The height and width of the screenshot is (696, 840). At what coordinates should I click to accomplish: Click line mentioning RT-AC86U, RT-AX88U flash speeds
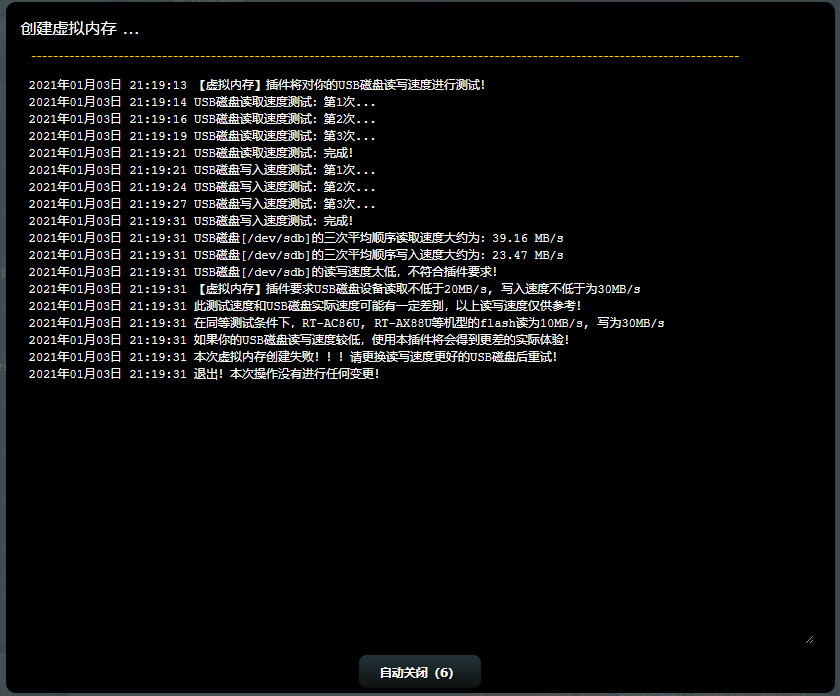[347, 323]
